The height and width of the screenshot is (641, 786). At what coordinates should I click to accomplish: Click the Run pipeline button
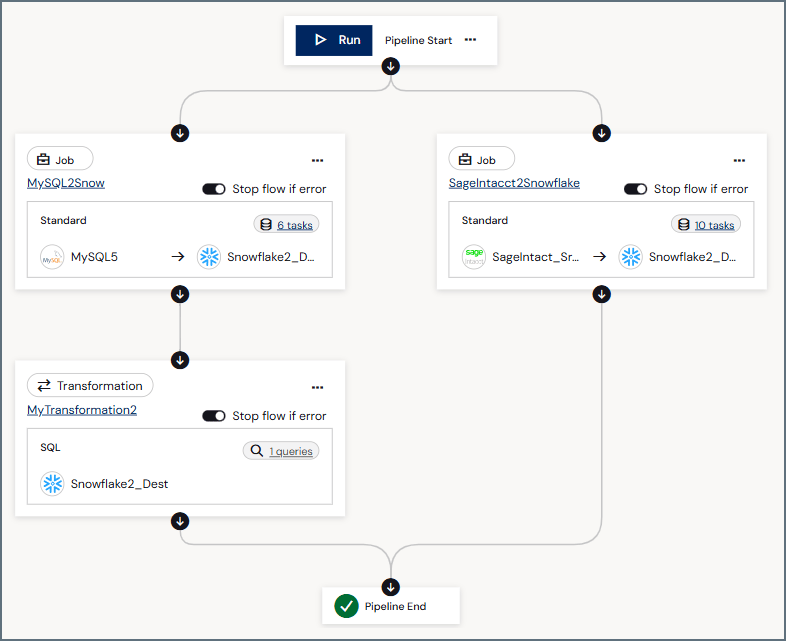(334, 40)
